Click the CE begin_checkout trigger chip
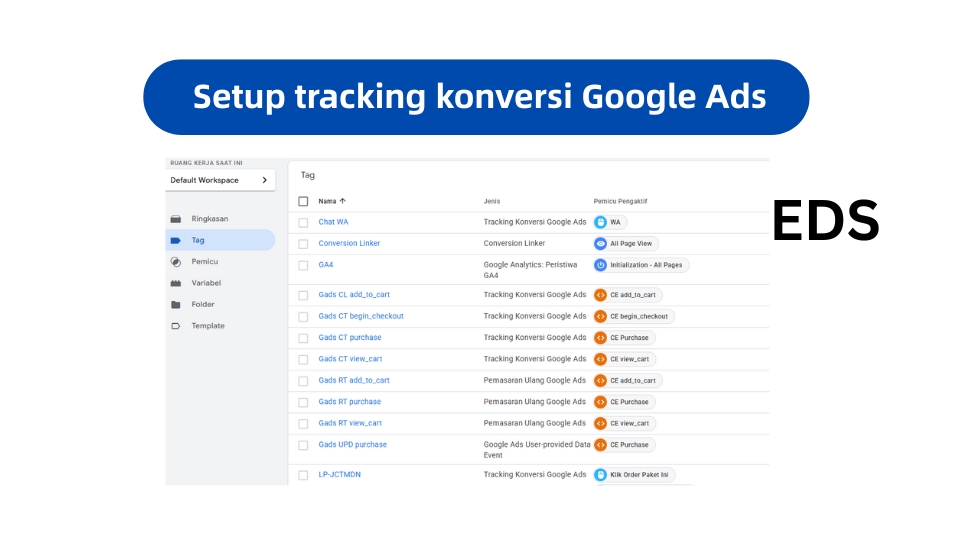The height and width of the screenshot is (540, 960). (x=634, y=316)
